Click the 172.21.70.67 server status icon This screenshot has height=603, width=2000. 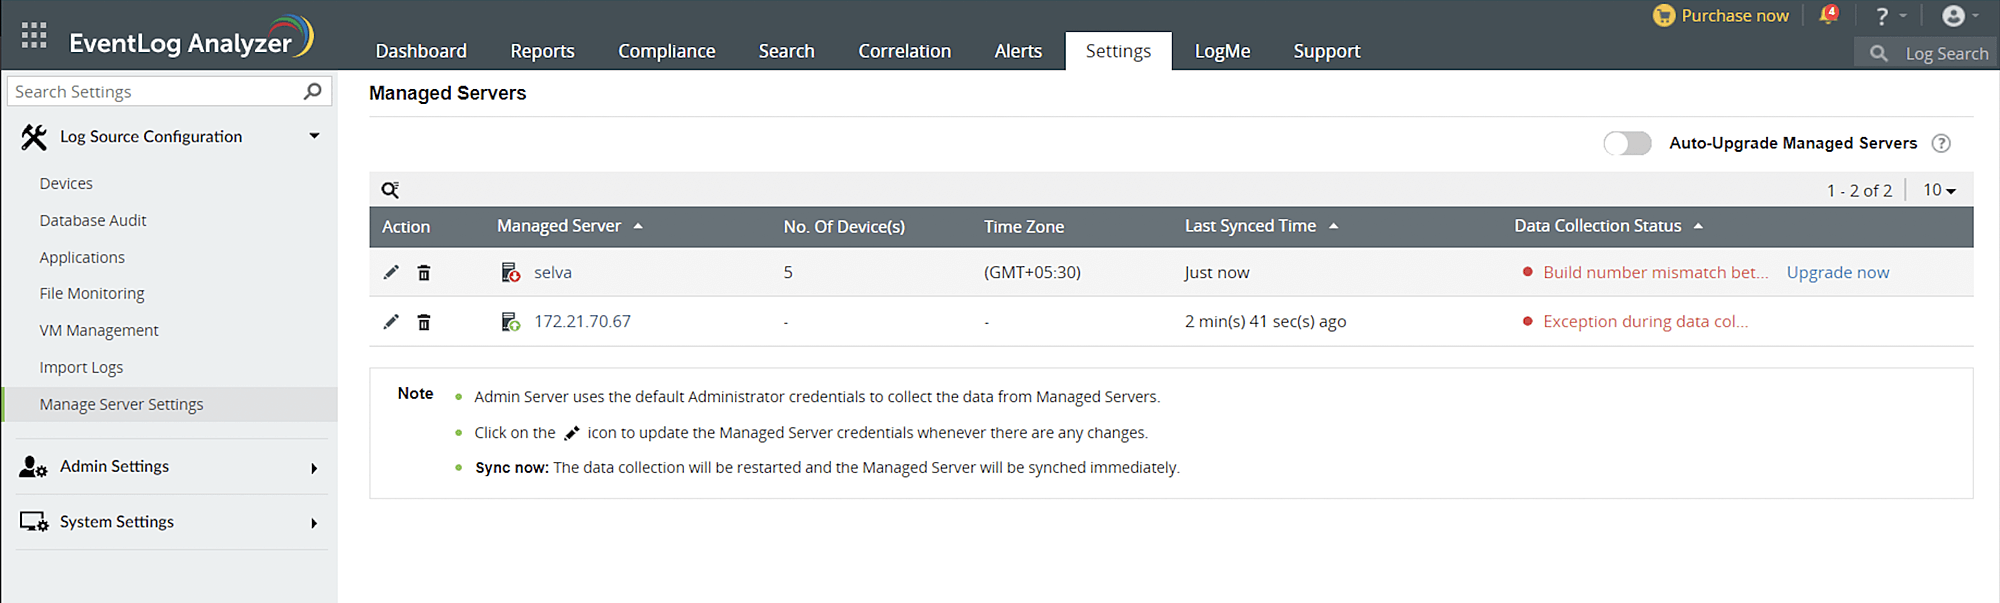(x=511, y=321)
